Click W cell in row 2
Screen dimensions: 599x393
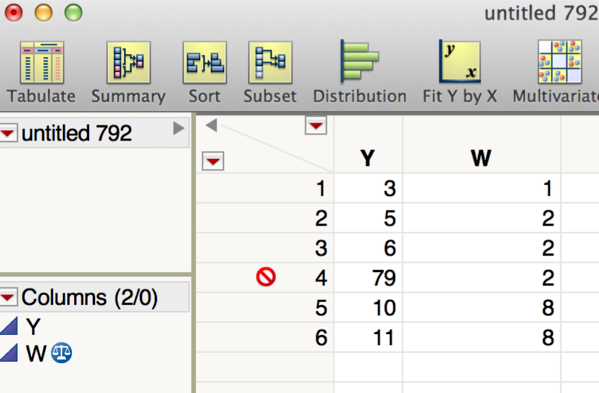(481, 218)
